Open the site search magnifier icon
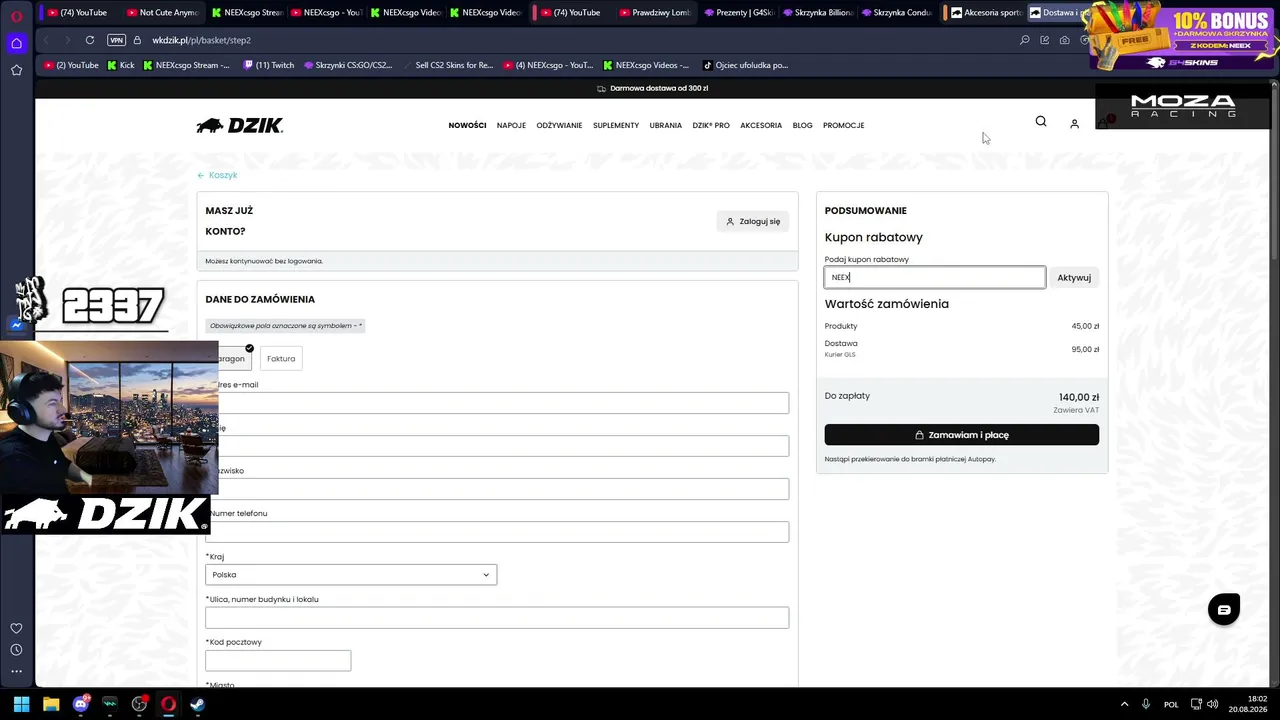 tap(1041, 121)
